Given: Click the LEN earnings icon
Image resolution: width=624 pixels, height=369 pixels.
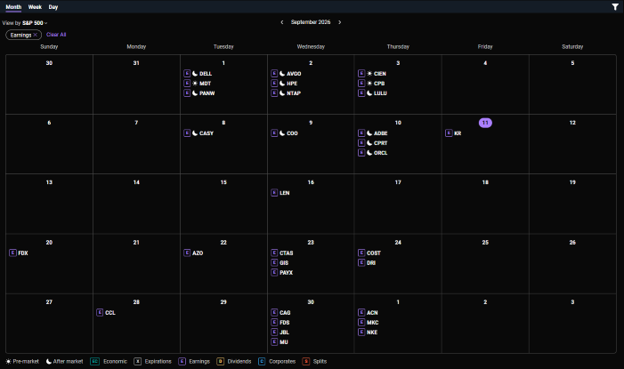Looking at the screenshot, I should 274,193.
